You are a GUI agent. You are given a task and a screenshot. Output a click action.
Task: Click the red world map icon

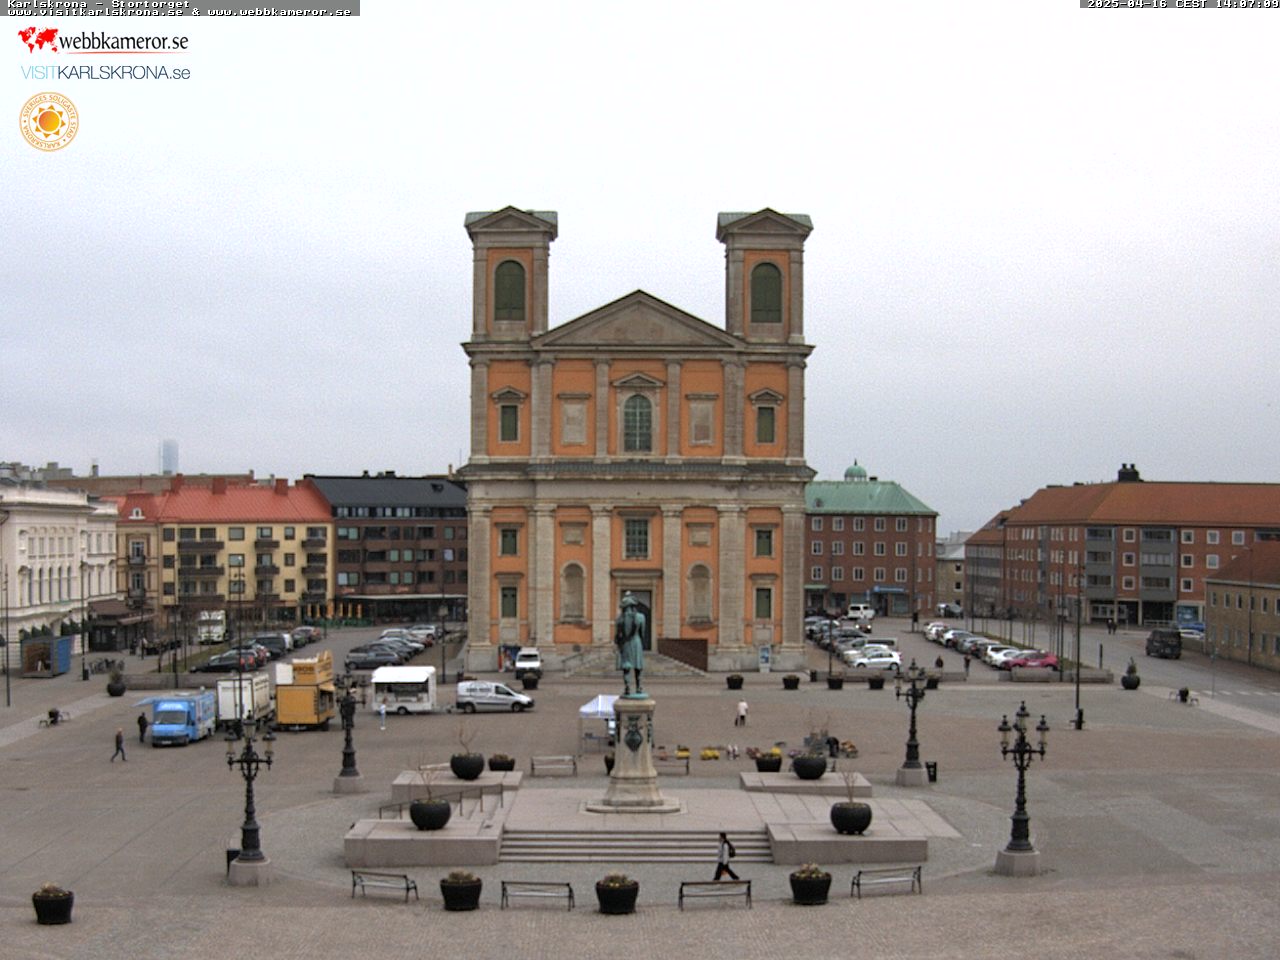38,40
